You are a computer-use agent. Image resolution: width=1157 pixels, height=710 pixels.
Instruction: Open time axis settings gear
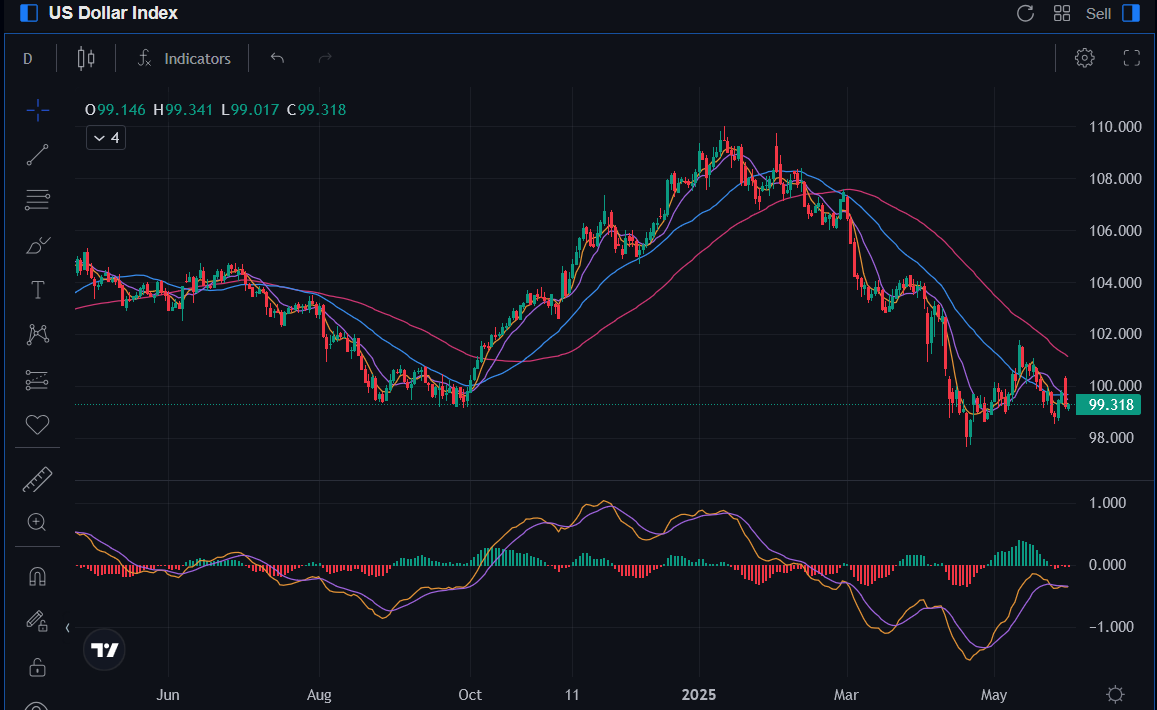[1115, 695]
